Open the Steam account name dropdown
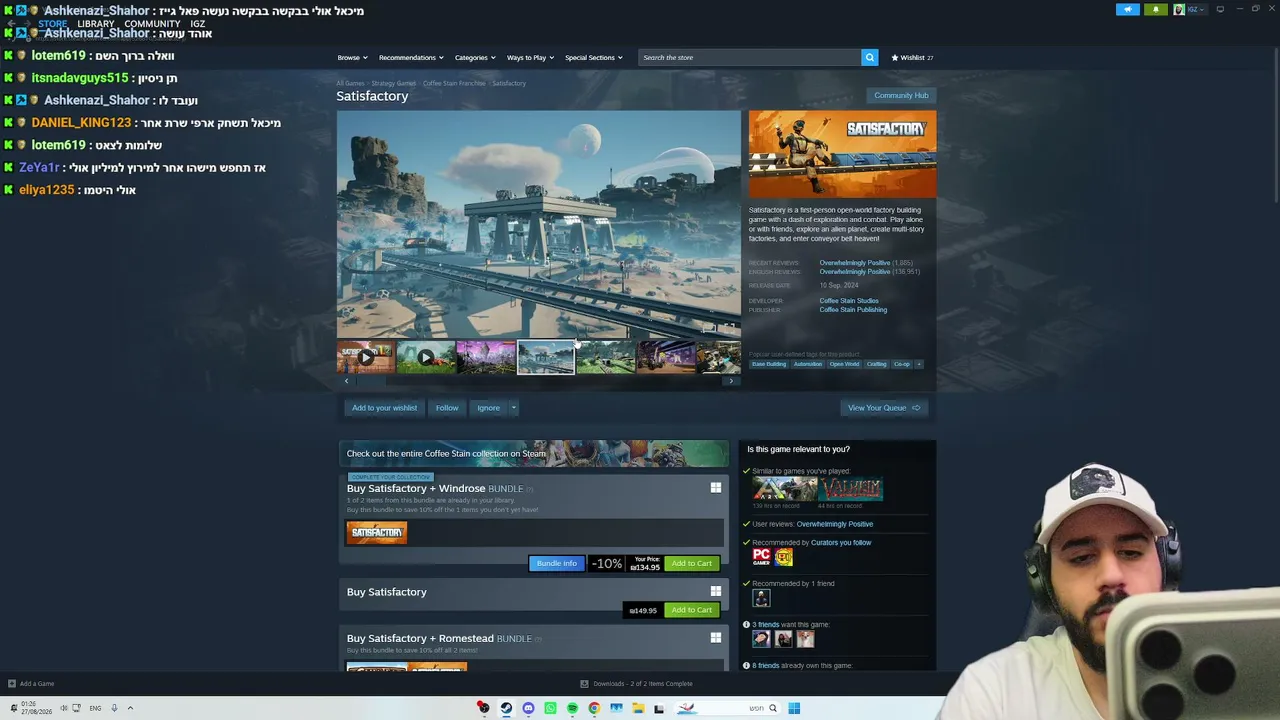The height and width of the screenshot is (720, 1280). pyautogui.click(x=1195, y=9)
